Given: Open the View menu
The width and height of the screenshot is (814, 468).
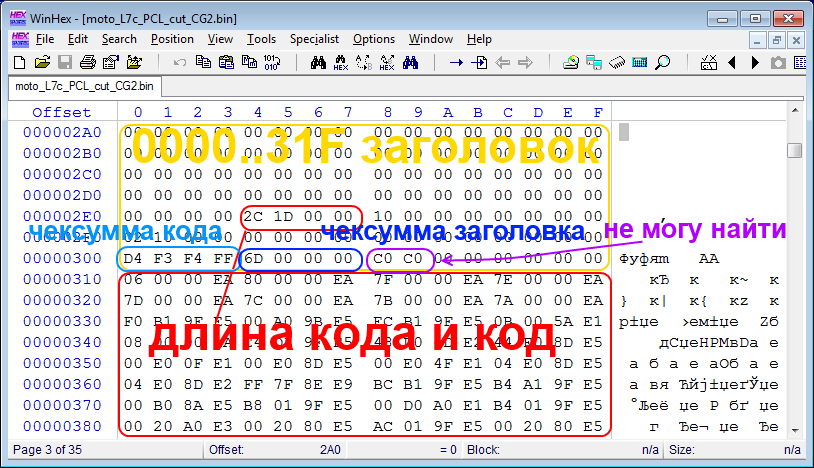Looking at the screenshot, I should tap(220, 39).
